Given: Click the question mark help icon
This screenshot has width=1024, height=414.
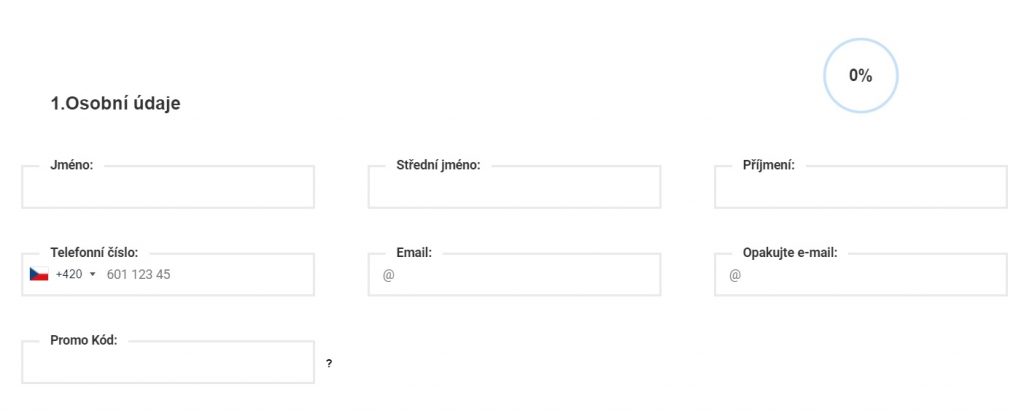Looking at the screenshot, I should 329,364.
